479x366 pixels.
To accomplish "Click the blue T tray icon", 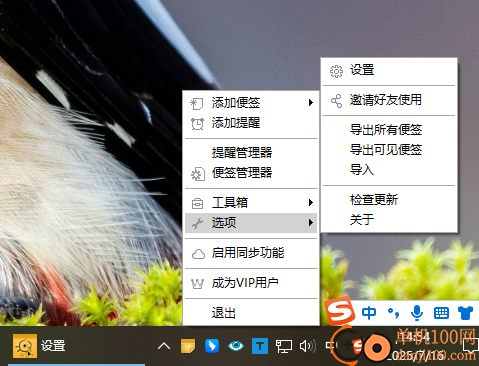I will pyautogui.click(x=260, y=346).
